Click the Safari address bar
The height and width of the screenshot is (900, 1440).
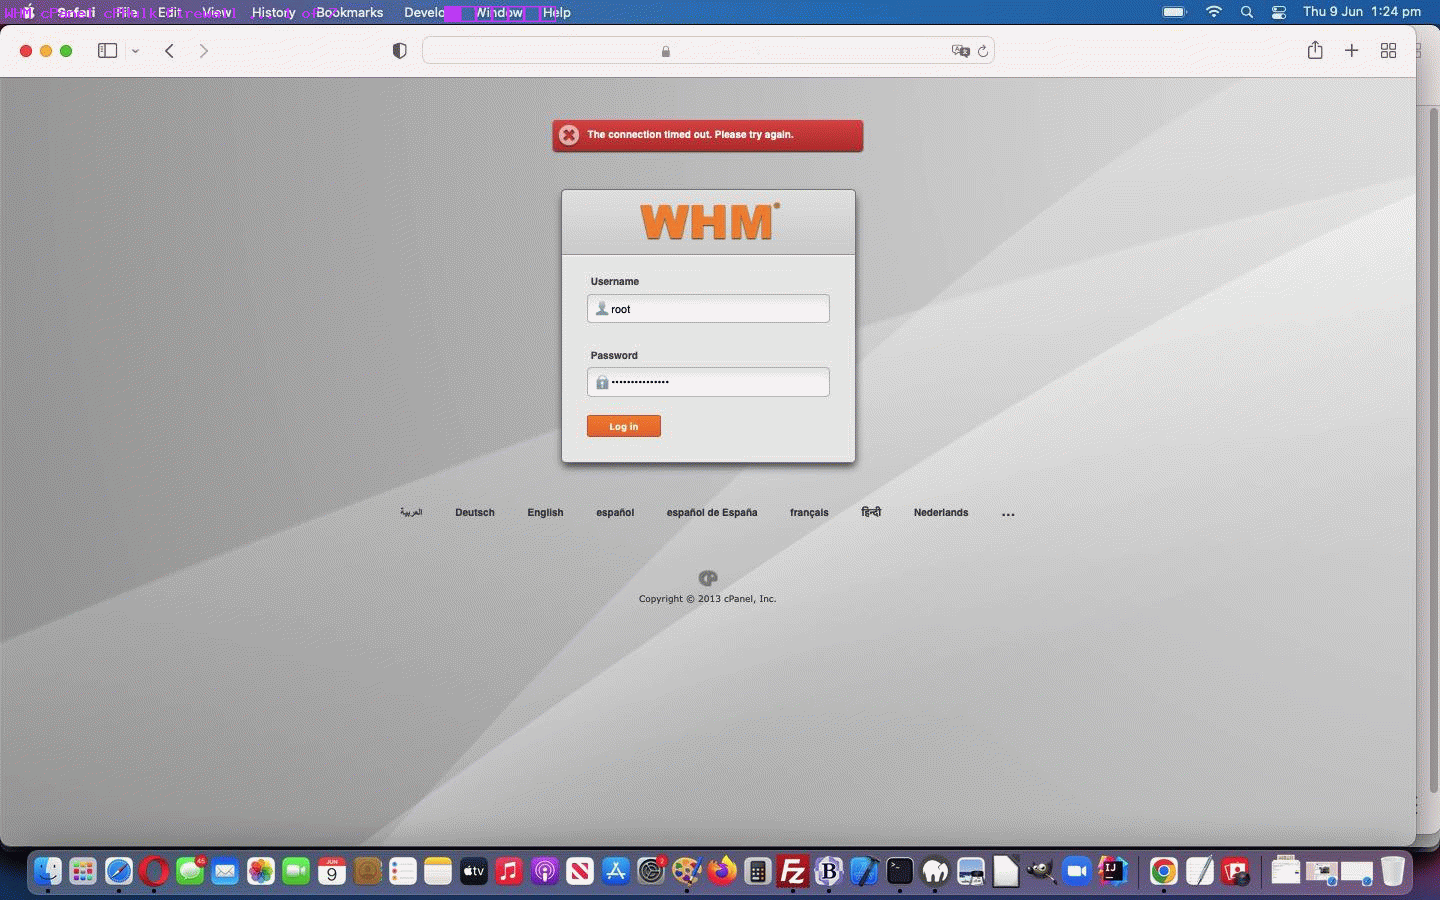[x=708, y=50]
